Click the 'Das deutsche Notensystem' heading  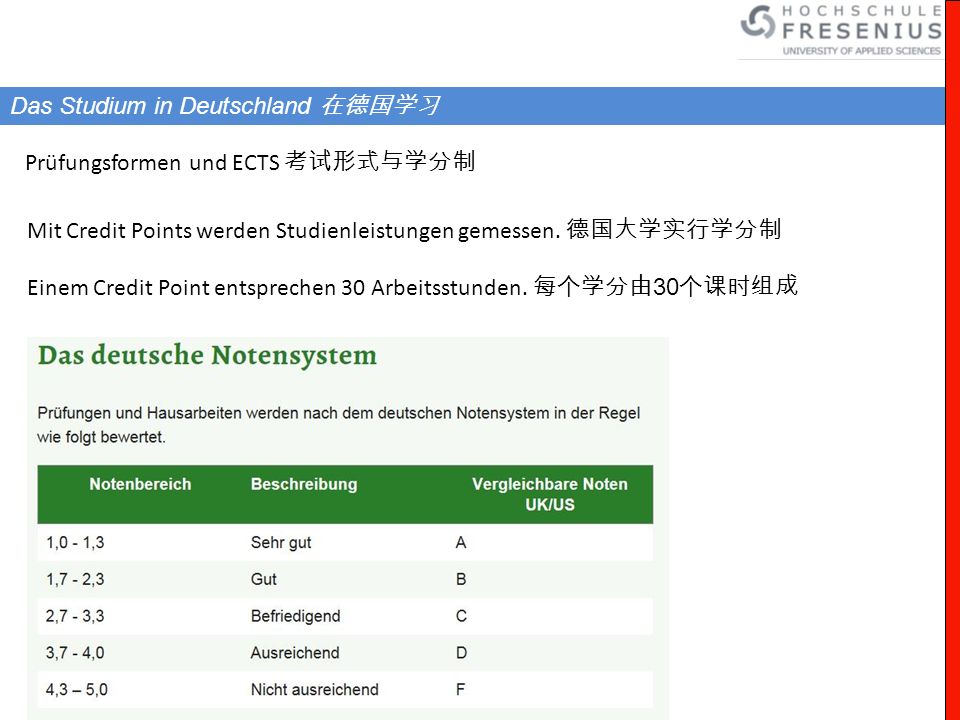click(x=207, y=355)
